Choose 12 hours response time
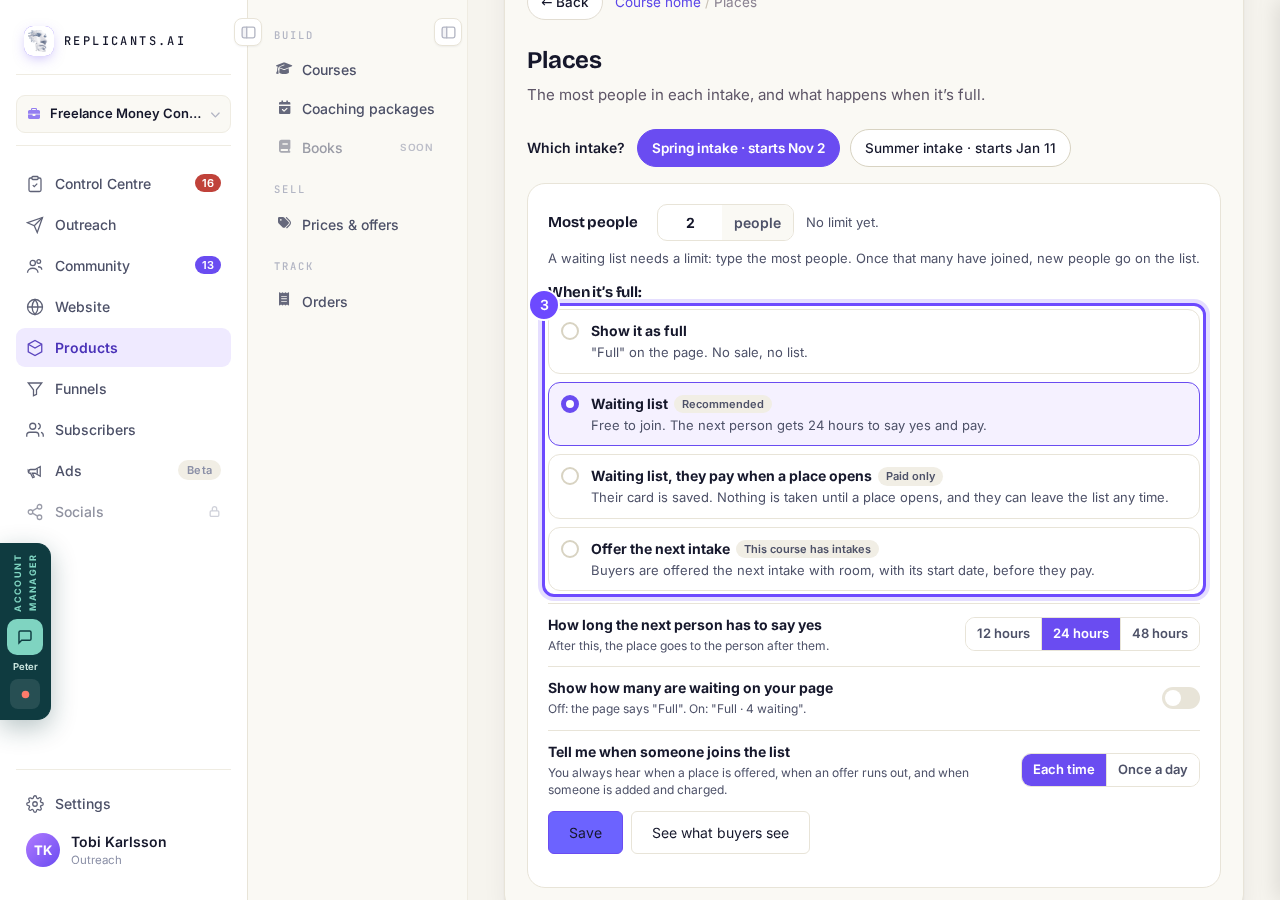 pyautogui.click(x=1003, y=634)
